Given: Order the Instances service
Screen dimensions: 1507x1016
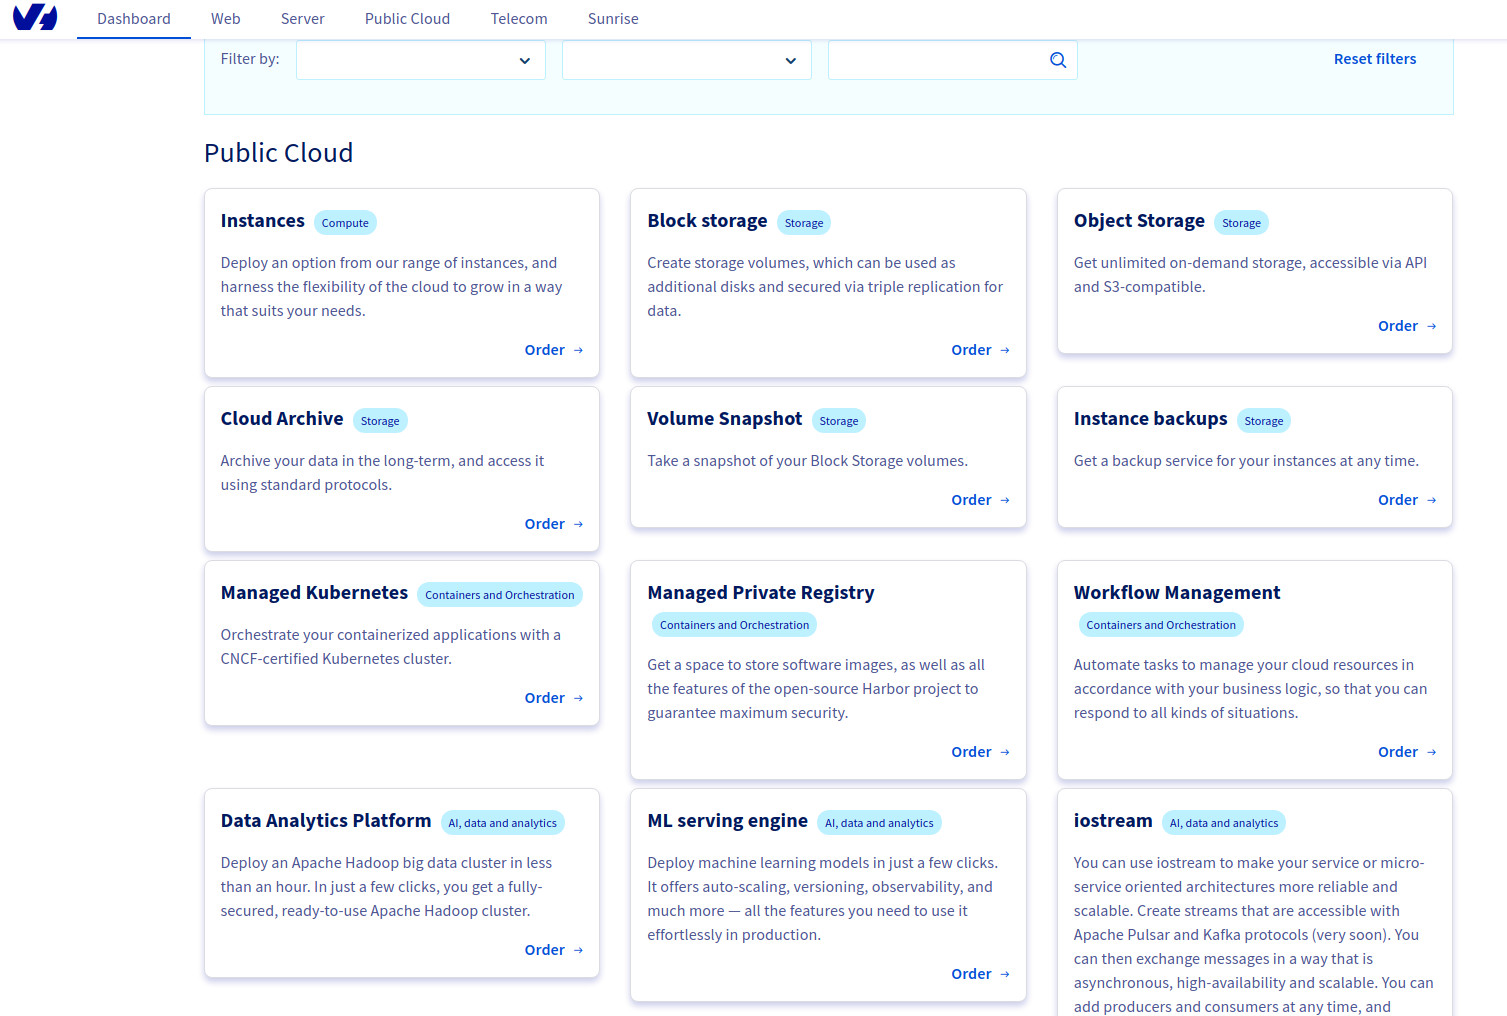Looking at the screenshot, I should (x=554, y=350).
